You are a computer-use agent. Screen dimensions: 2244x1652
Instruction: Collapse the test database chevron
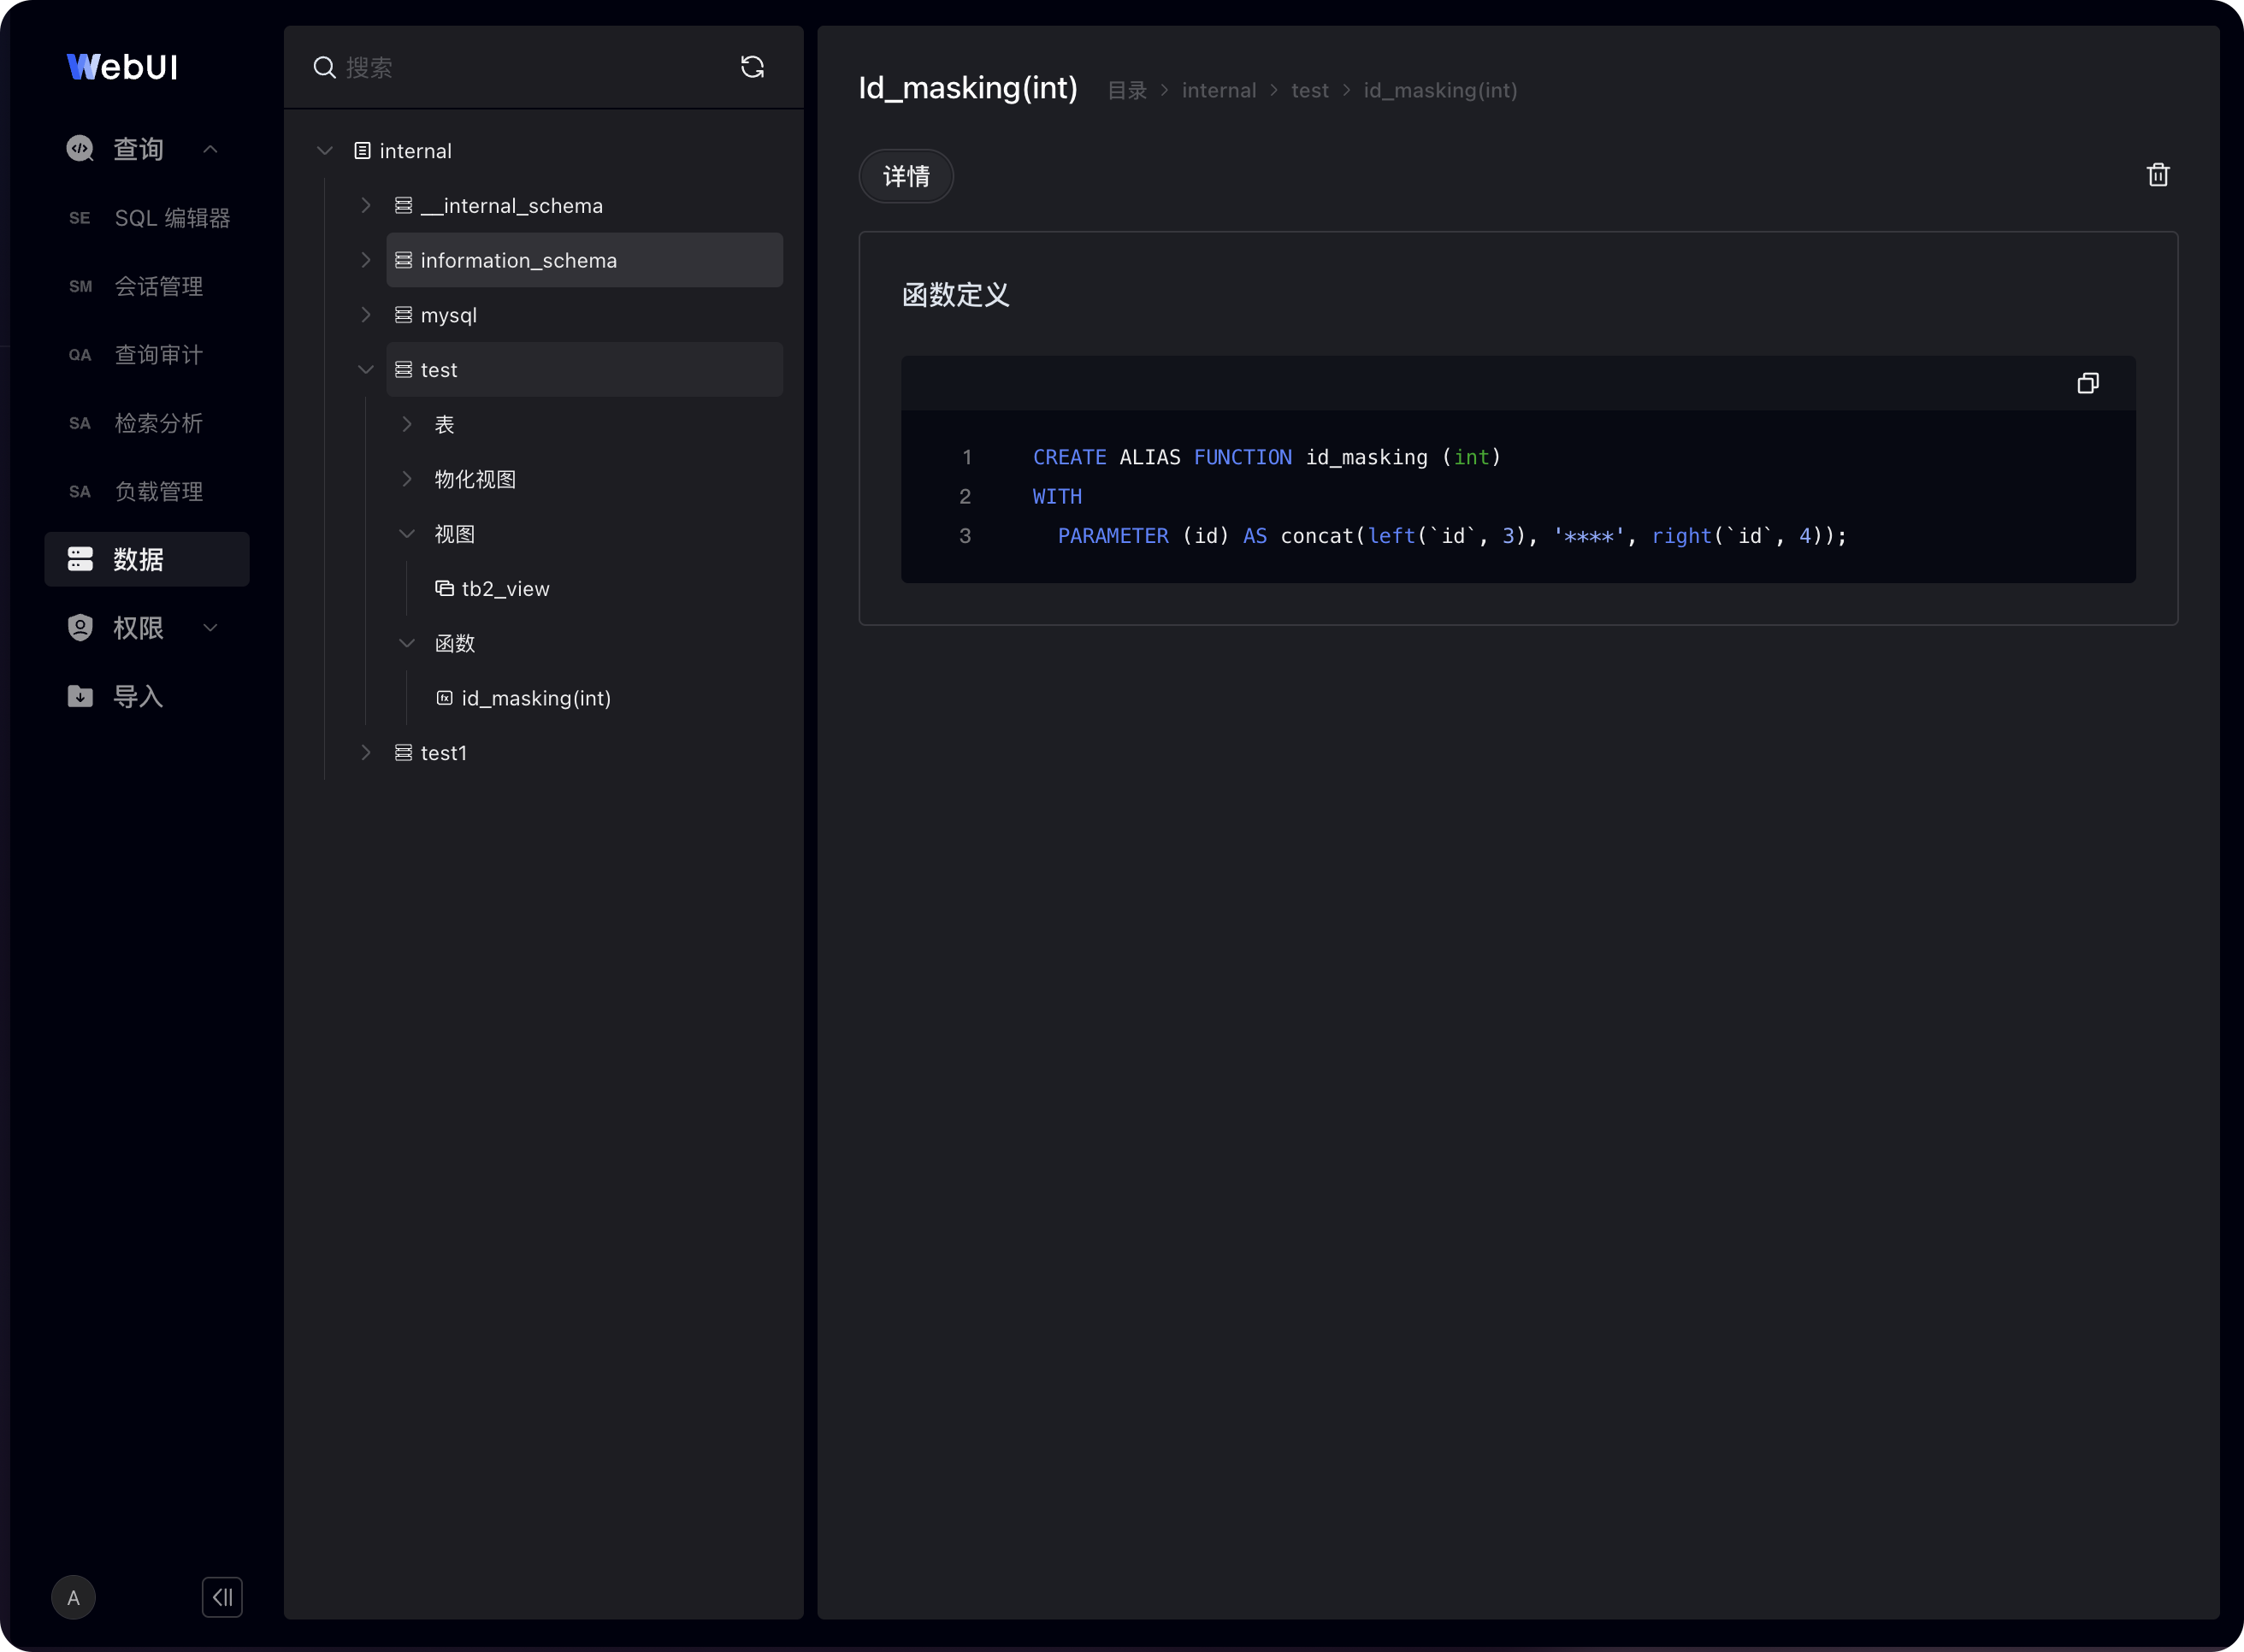tap(366, 370)
